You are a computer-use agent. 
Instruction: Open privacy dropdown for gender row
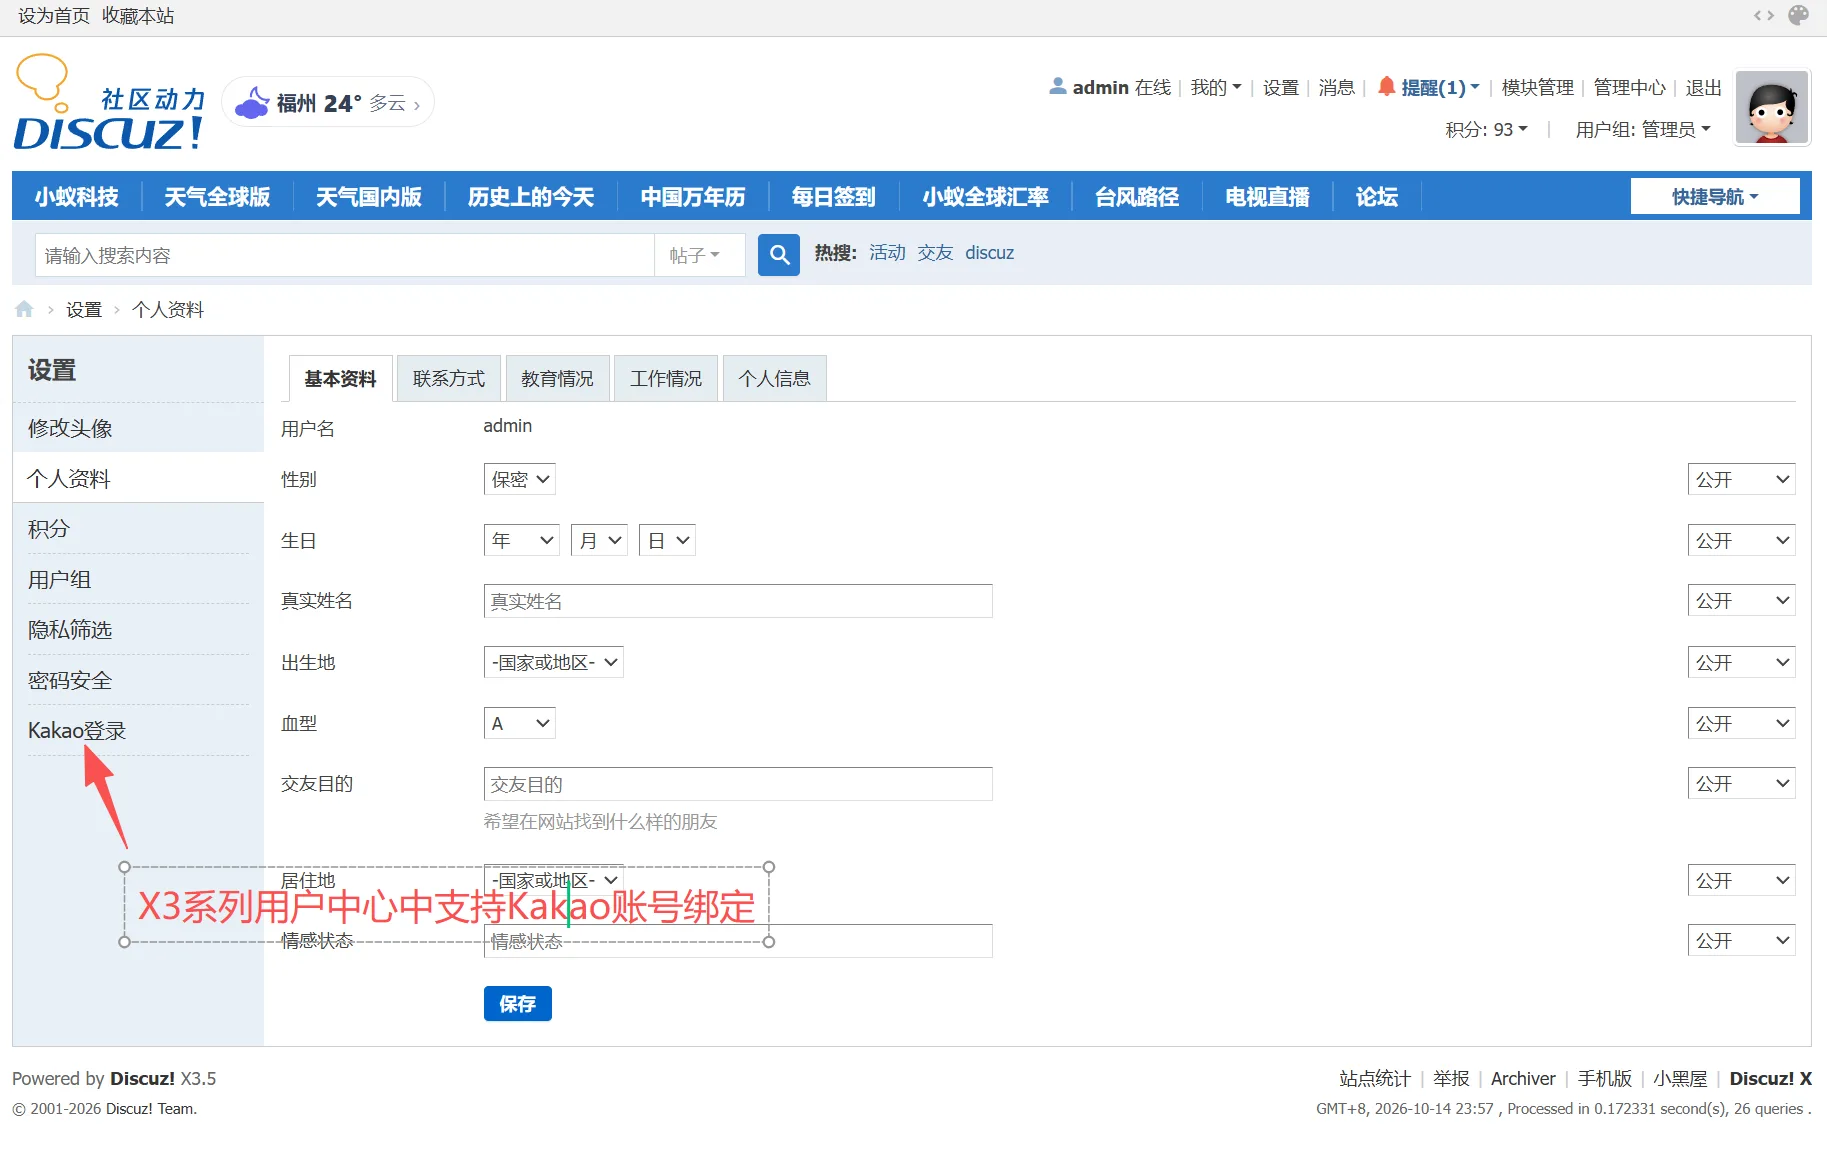(1741, 479)
